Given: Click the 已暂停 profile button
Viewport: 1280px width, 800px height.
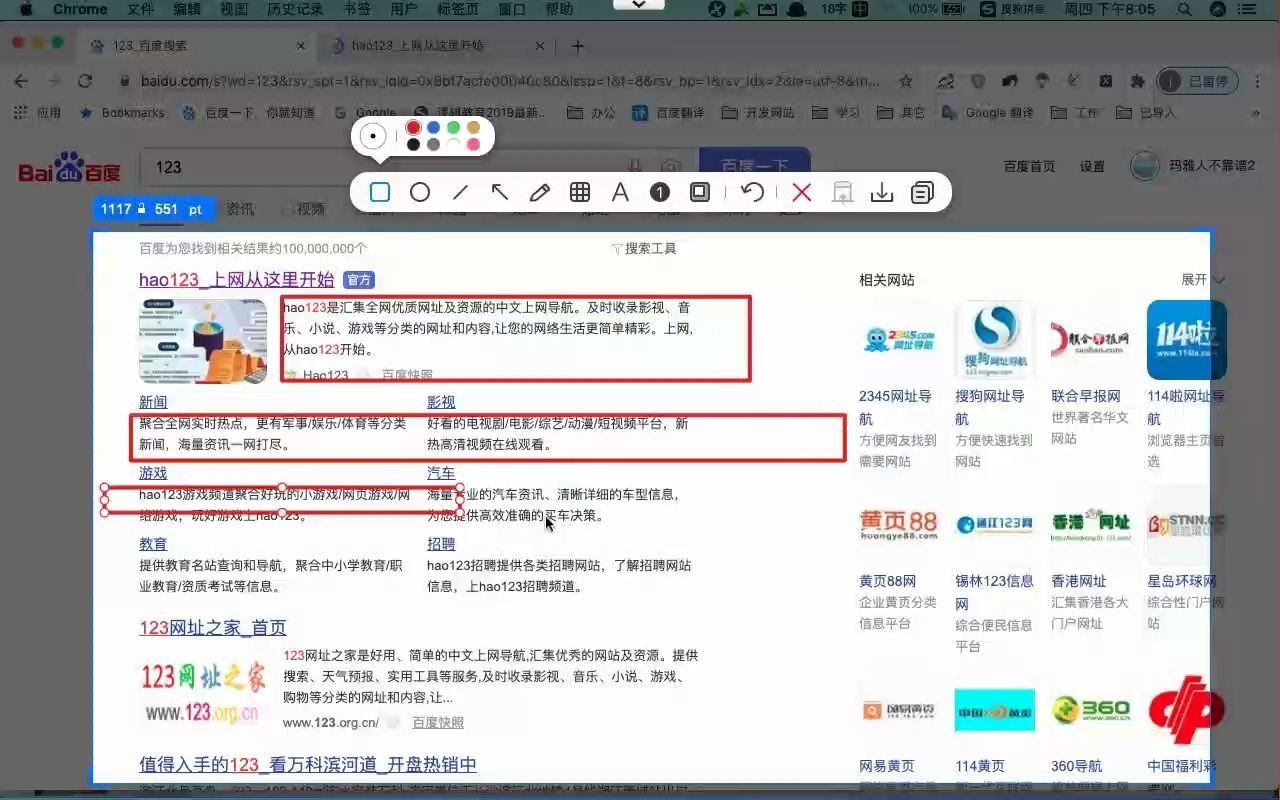Looking at the screenshot, I should (x=1198, y=81).
